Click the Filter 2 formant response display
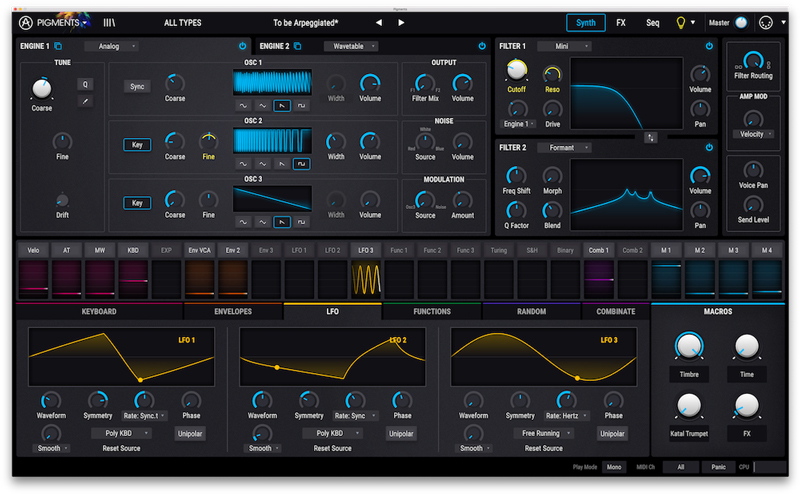800x494 pixels. [626, 194]
